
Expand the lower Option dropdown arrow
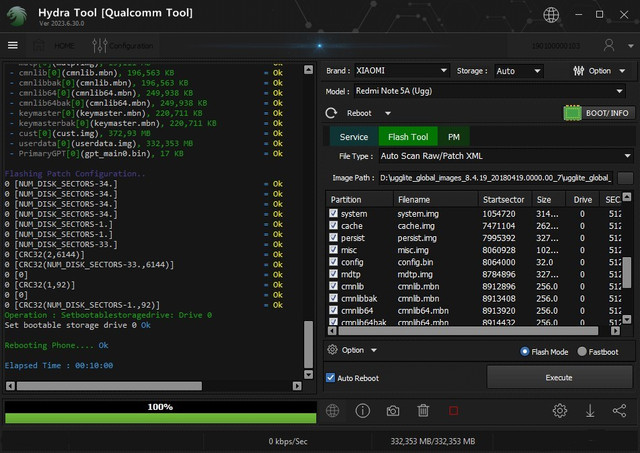tap(373, 350)
